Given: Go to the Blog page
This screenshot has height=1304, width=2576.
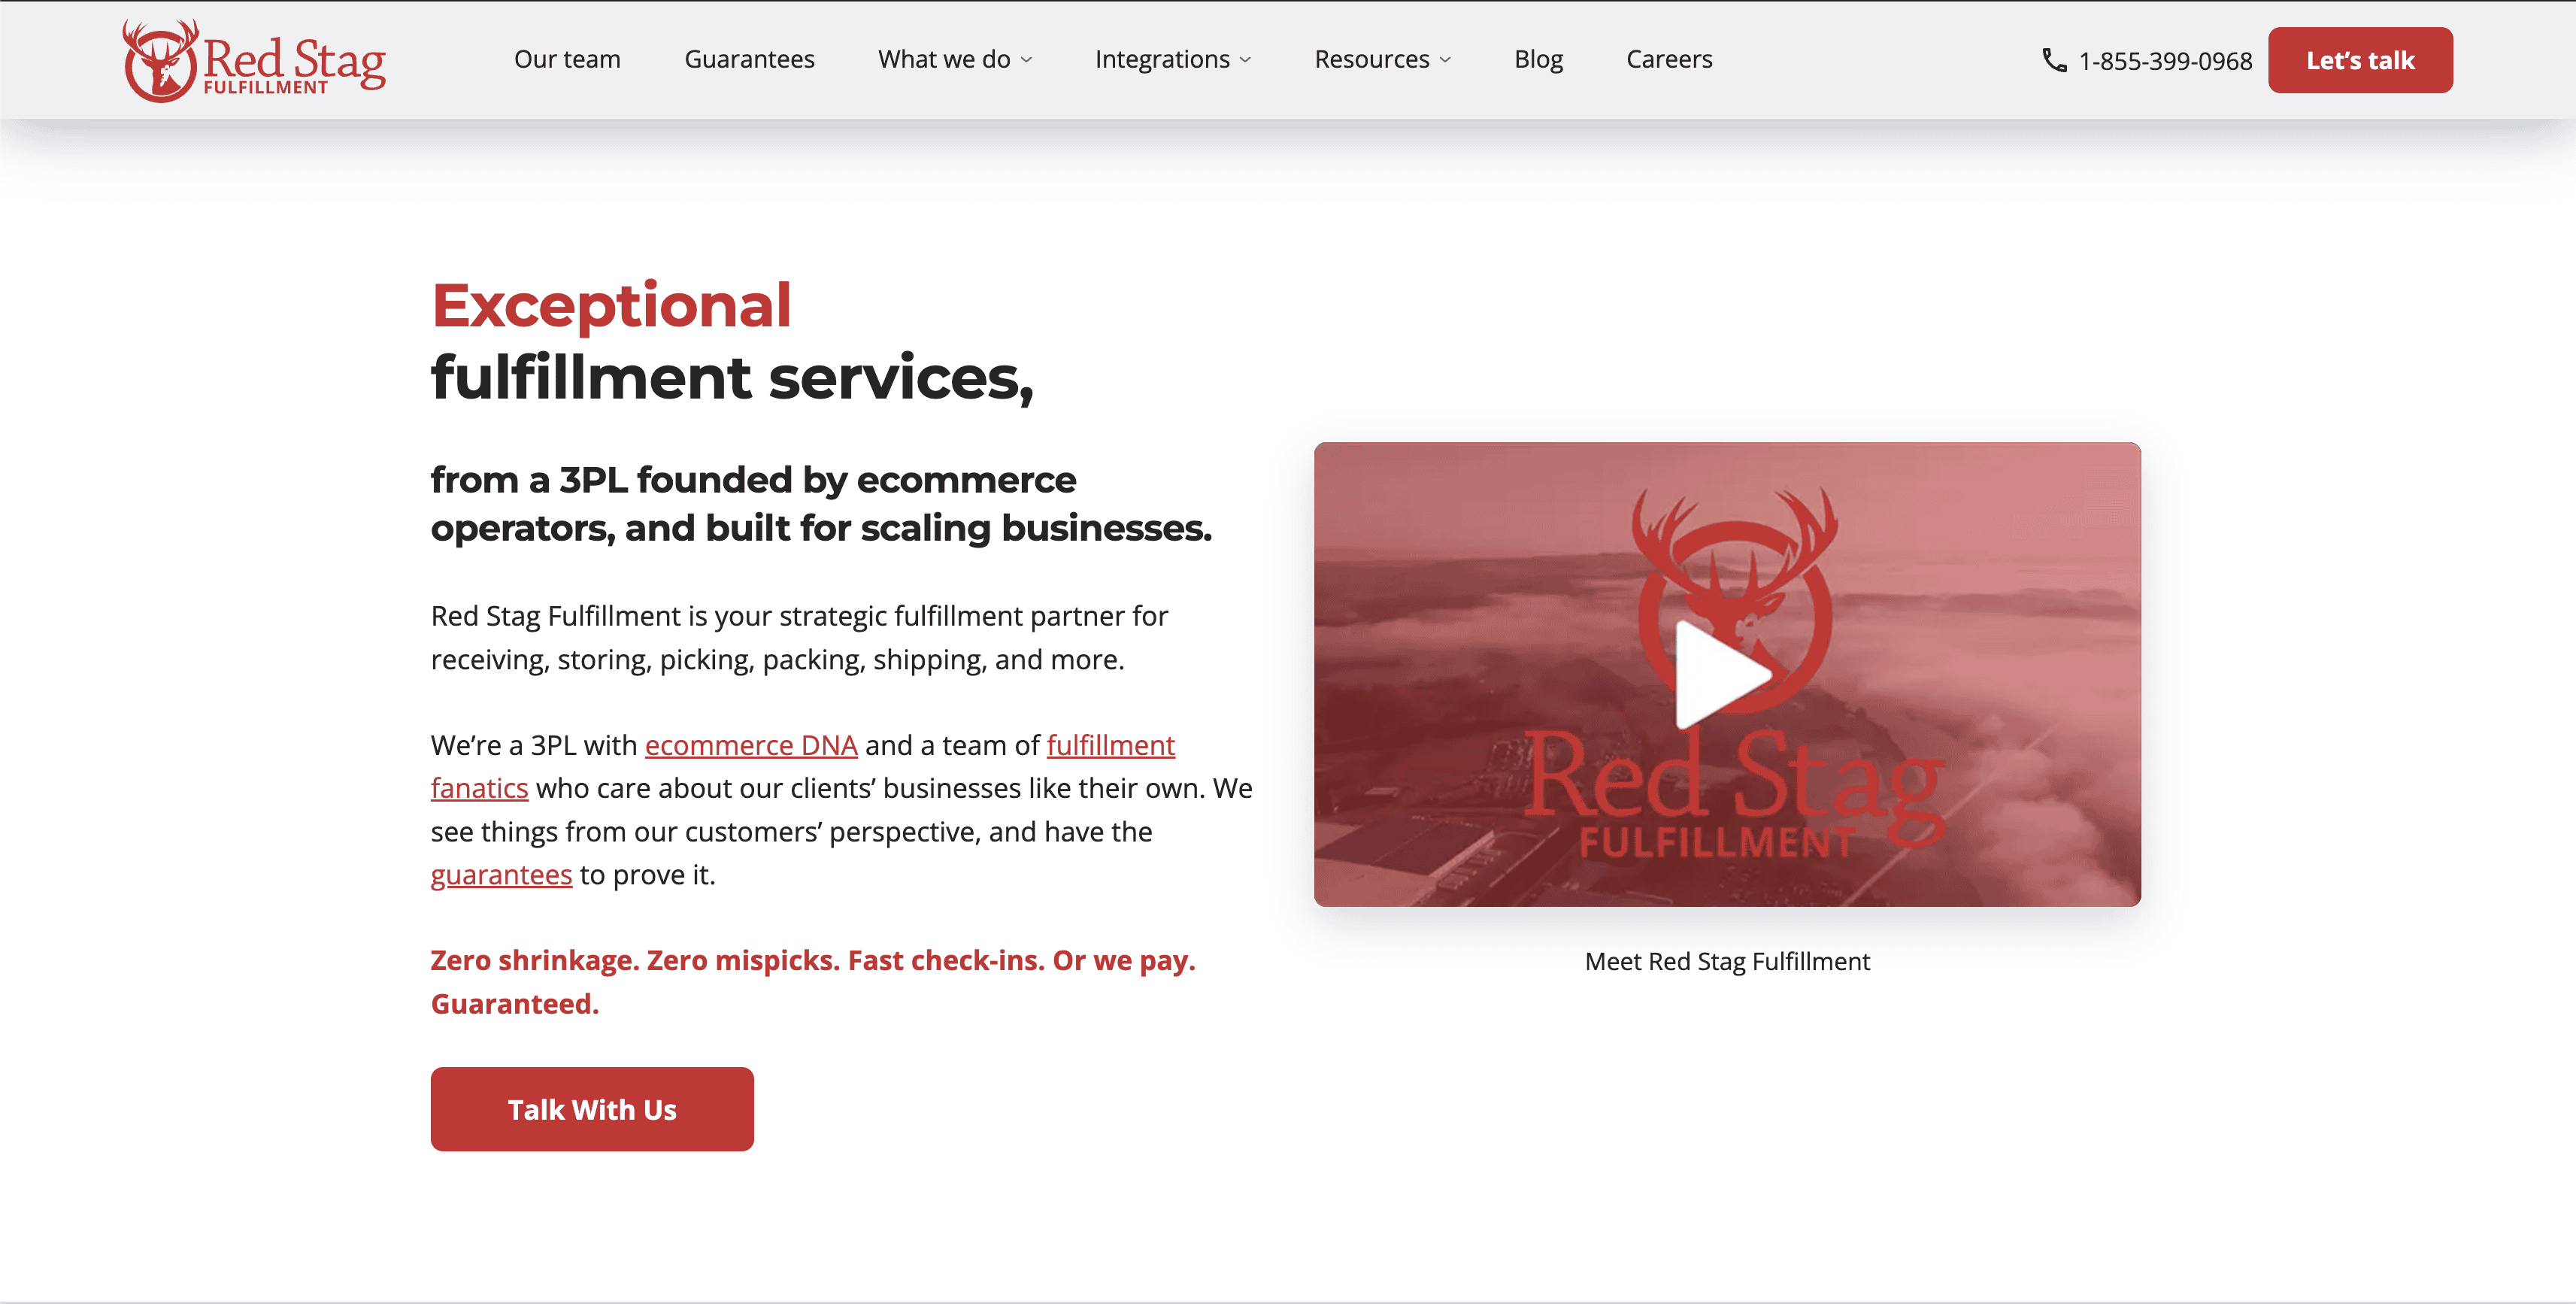Looking at the screenshot, I should tap(1538, 59).
